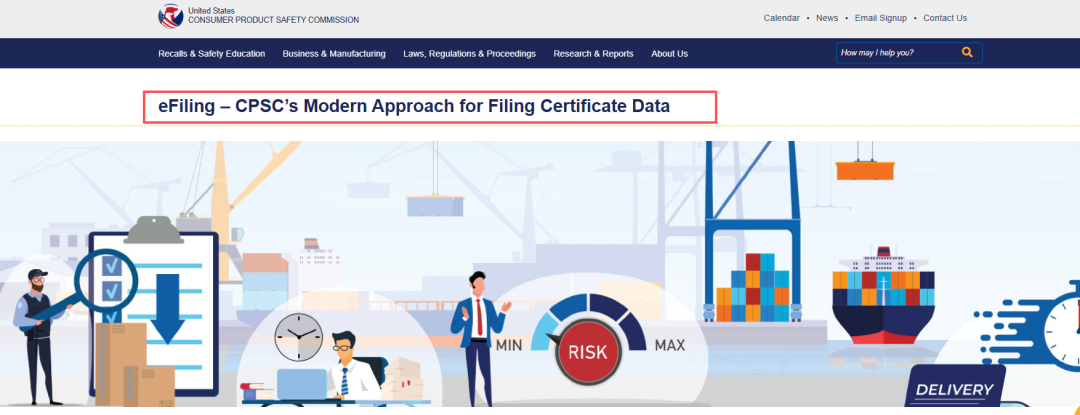Click the Email Signup link
The width and height of the screenshot is (1080, 415).
pos(881,19)
